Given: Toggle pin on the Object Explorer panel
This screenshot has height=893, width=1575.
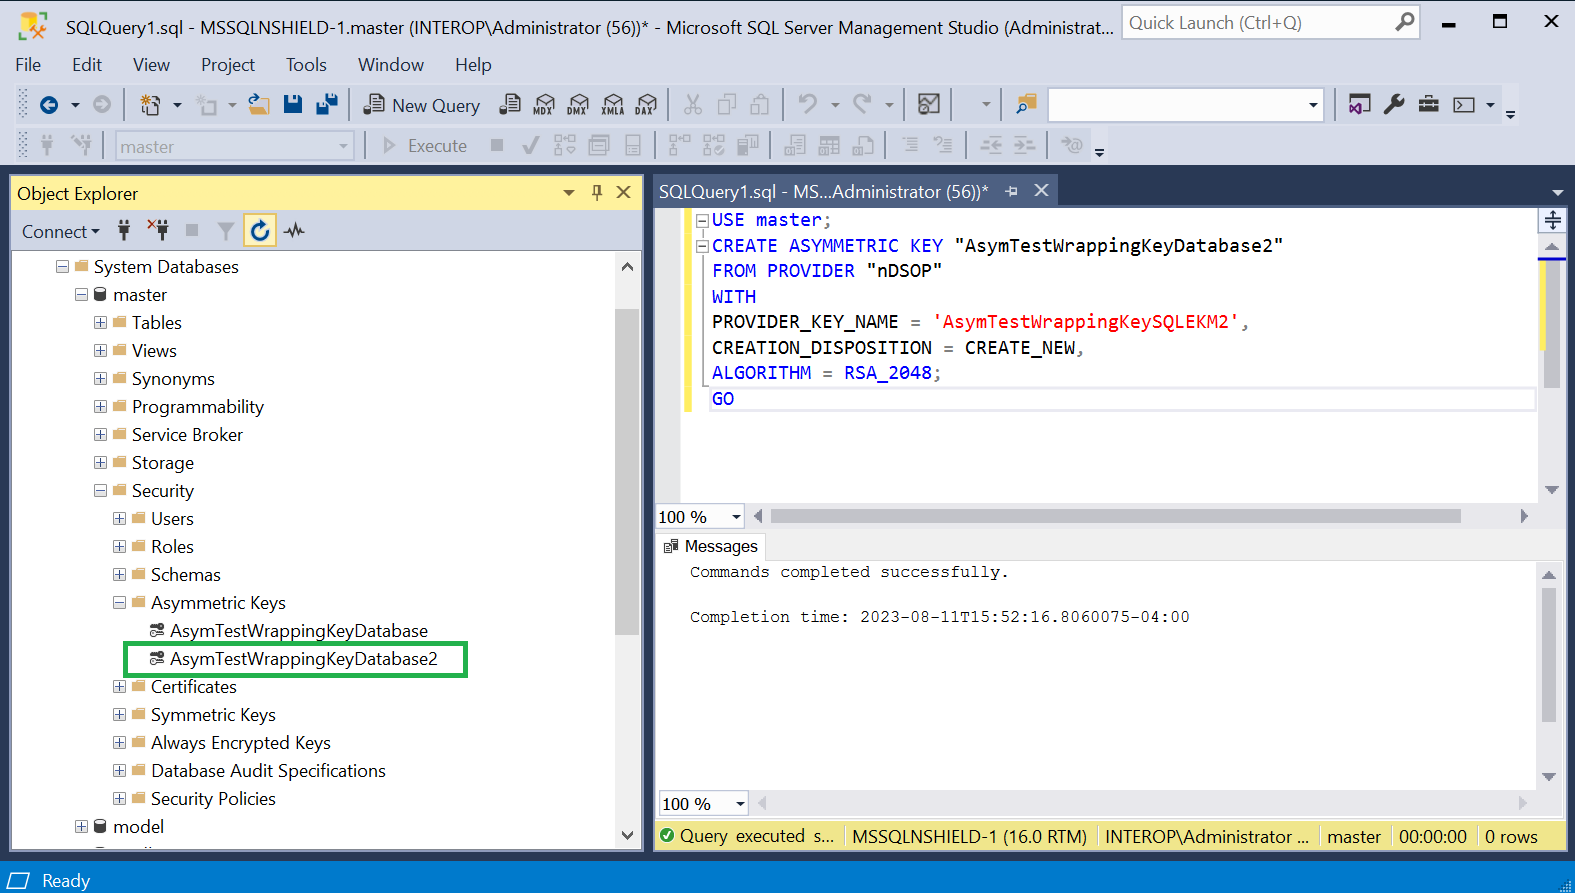Looking at the screenshot, I should (x=597, y=192).
